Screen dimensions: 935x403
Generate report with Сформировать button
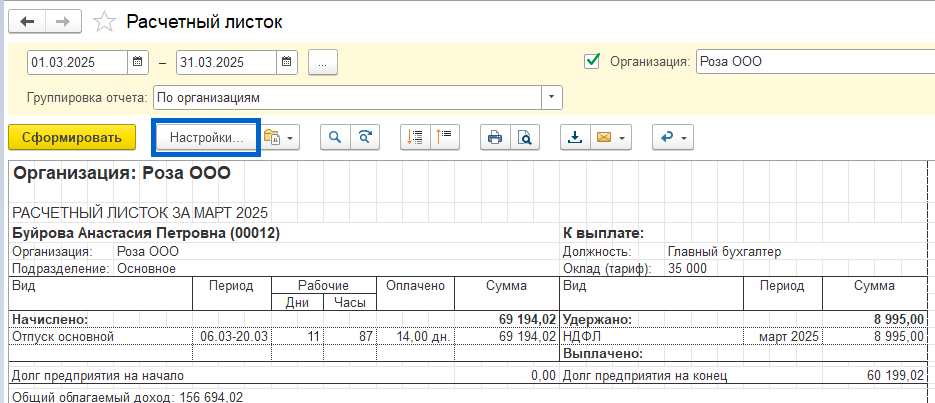72,138
